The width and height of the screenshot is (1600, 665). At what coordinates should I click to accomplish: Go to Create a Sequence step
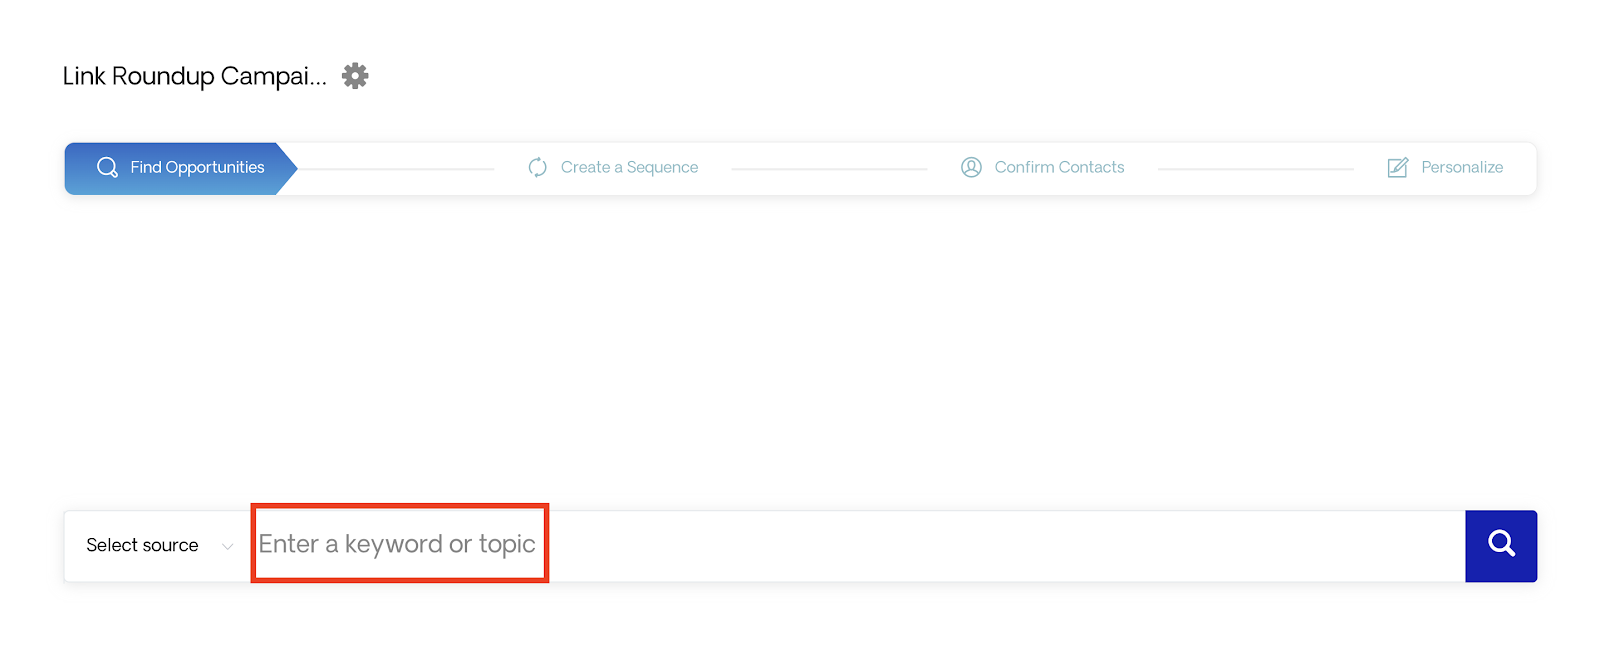tap(613, 168)
